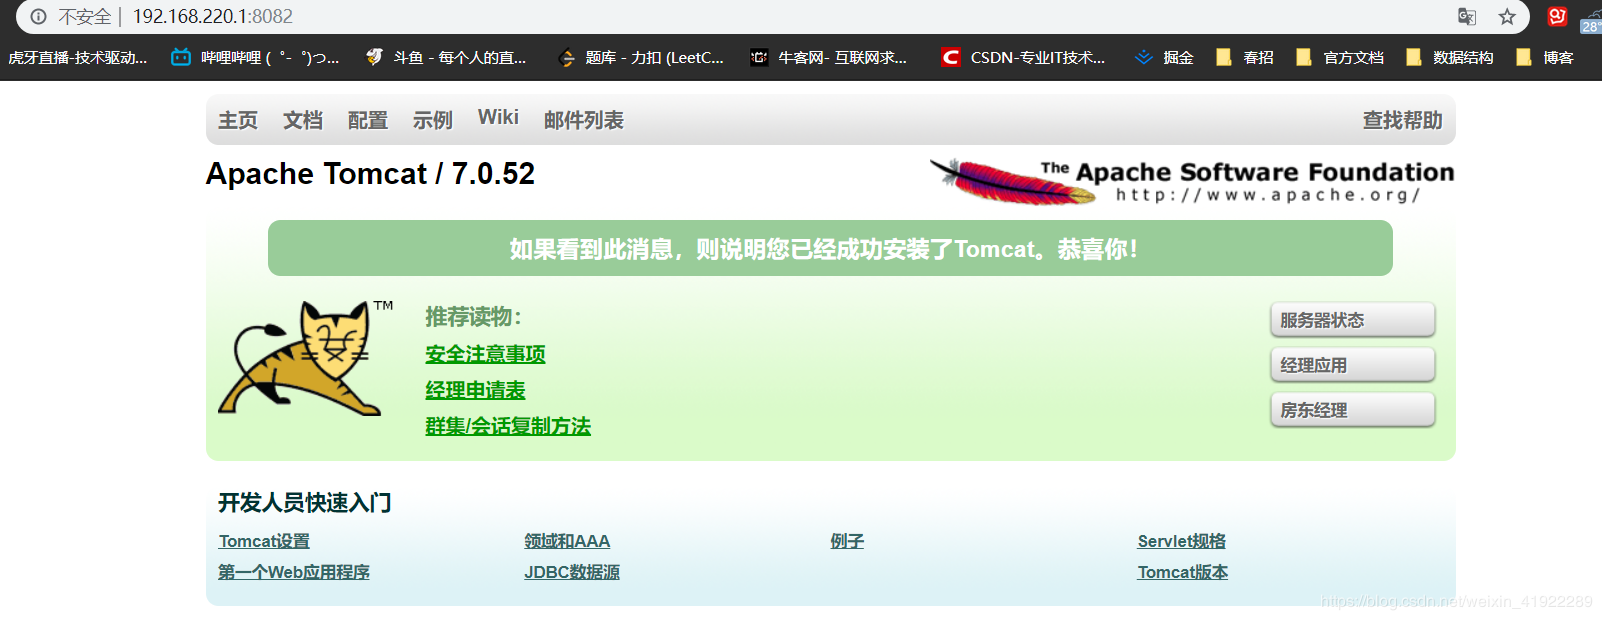Open the 斗鱼 bookmark
Screen dimensions: 1602x620
click(445, 58)
